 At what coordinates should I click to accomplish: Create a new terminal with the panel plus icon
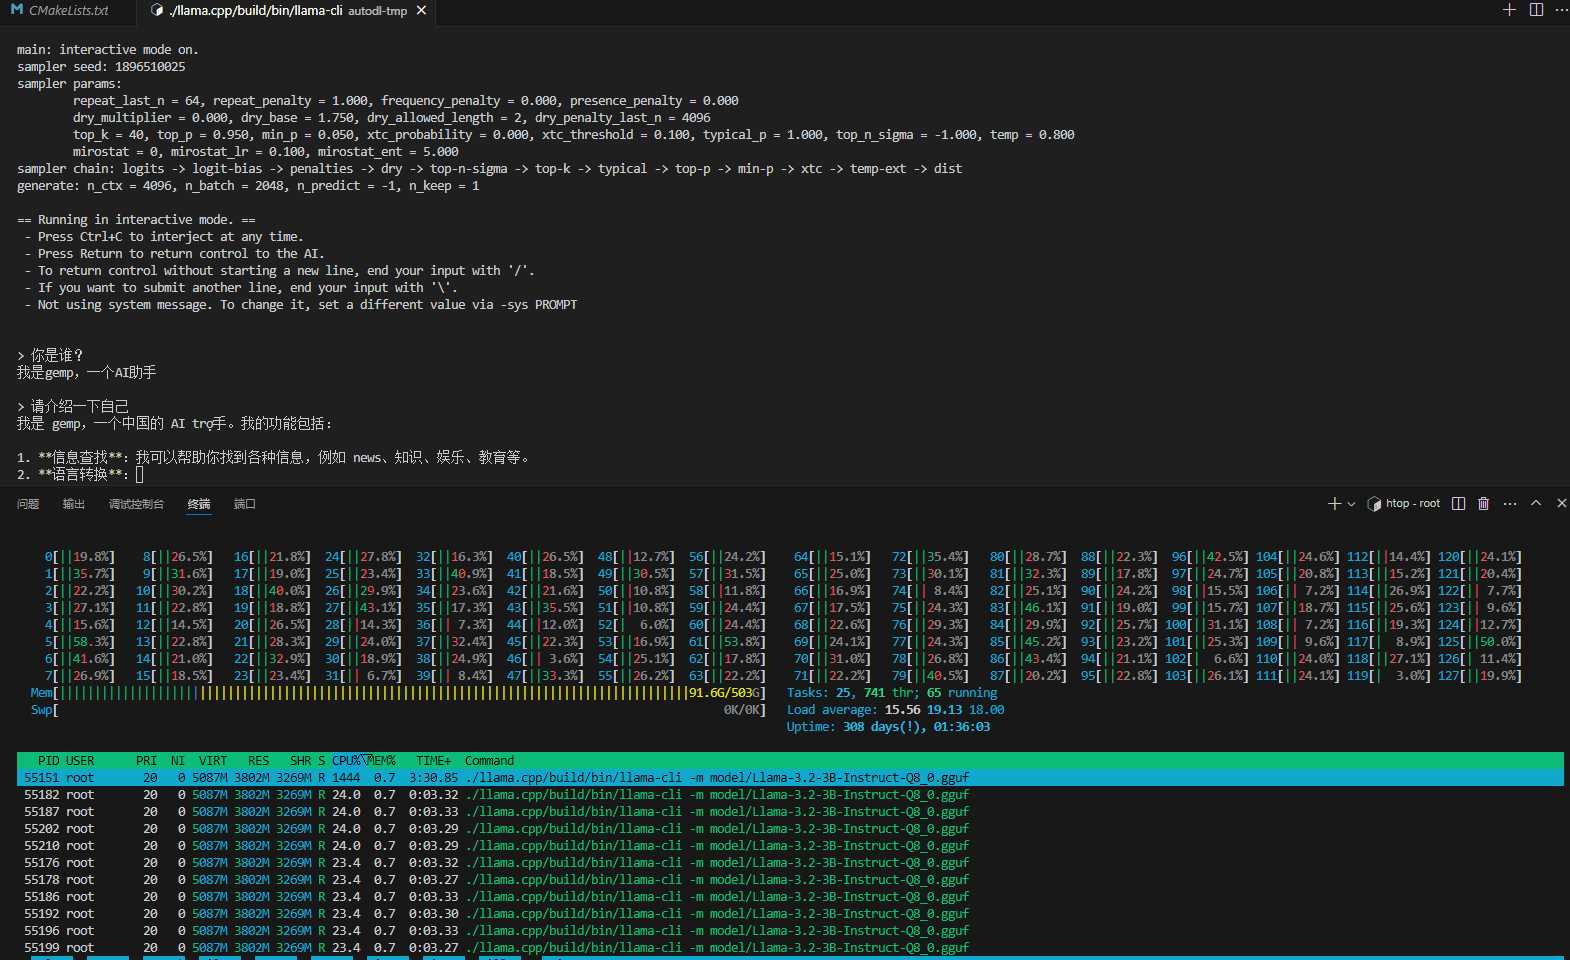(1334, 503)
